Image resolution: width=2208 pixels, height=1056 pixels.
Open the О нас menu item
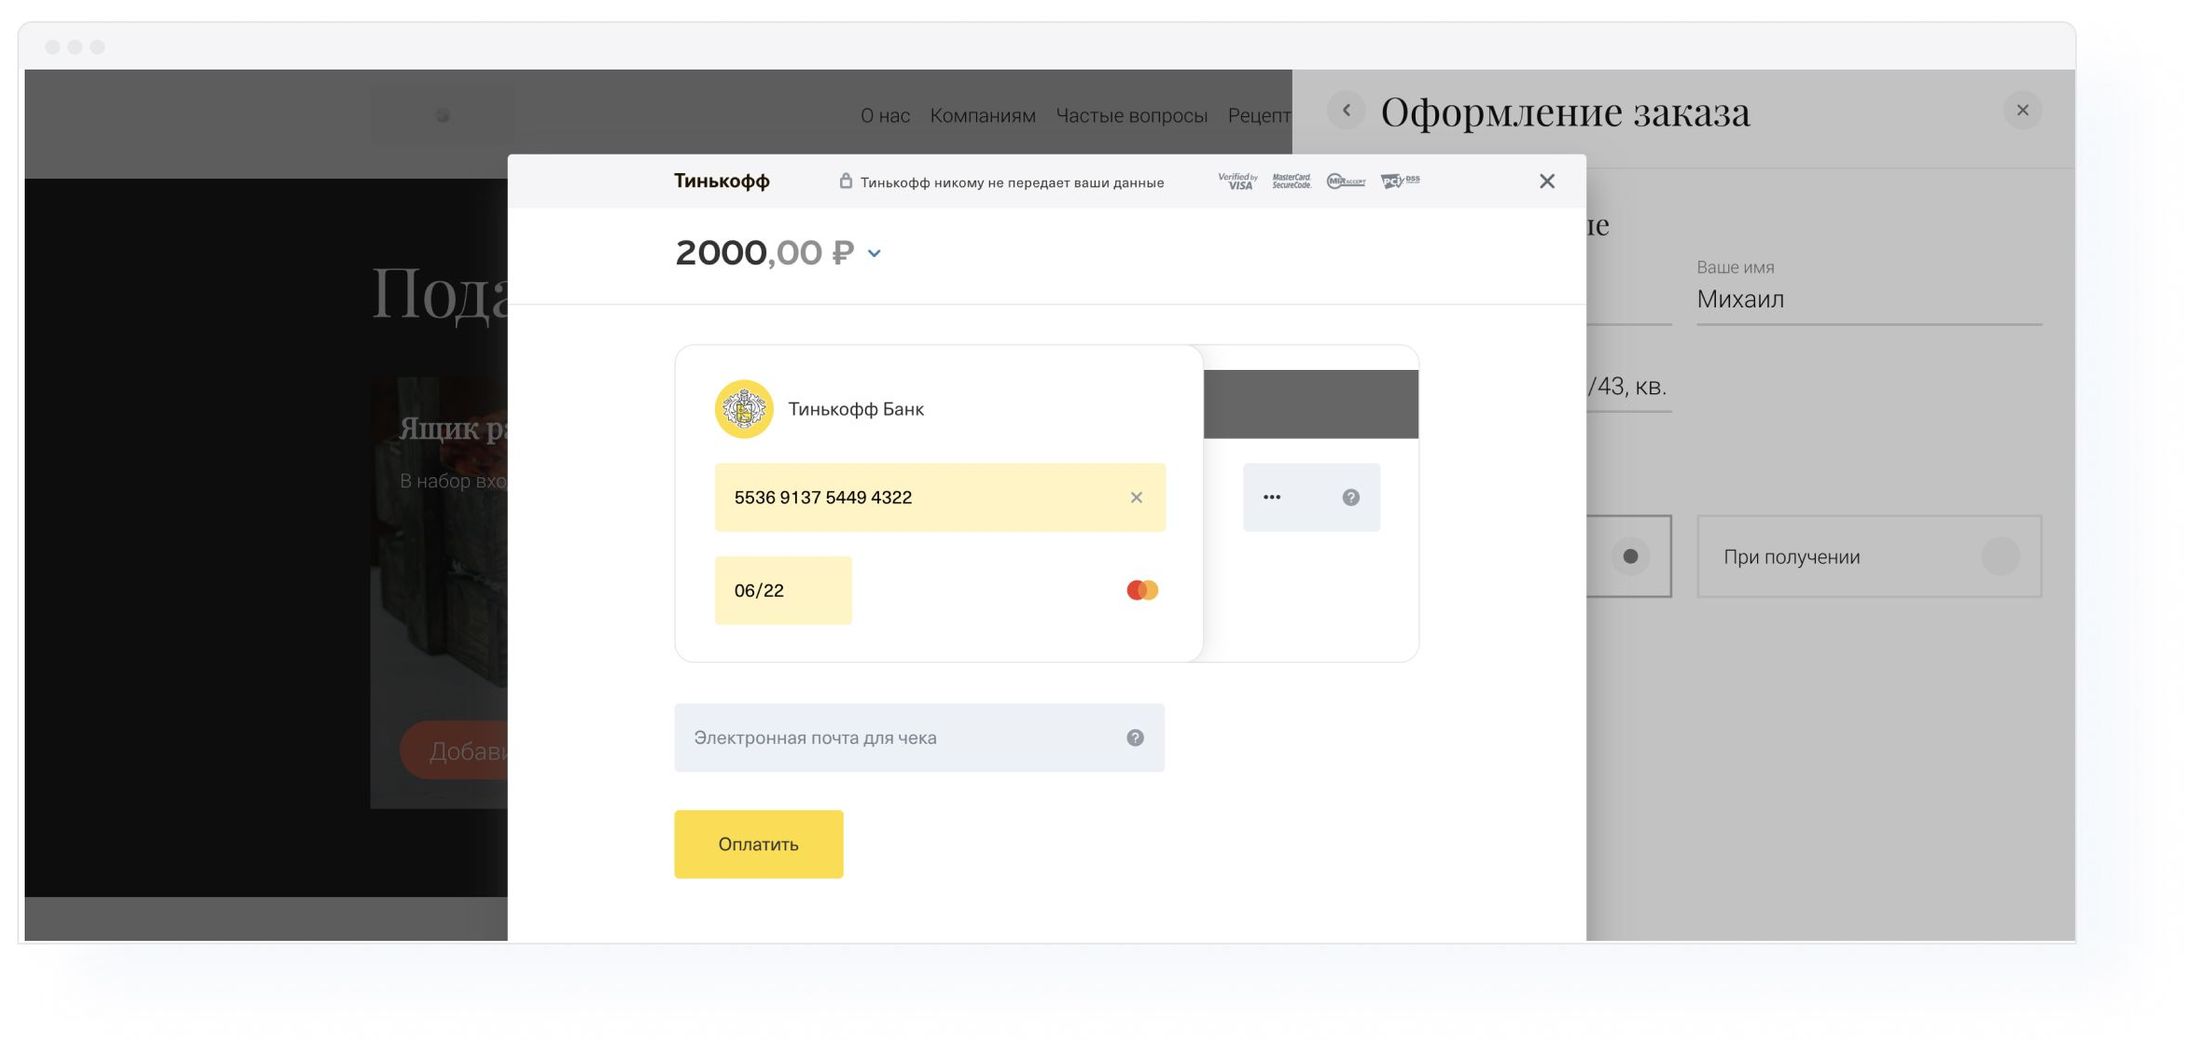[885, 115]
